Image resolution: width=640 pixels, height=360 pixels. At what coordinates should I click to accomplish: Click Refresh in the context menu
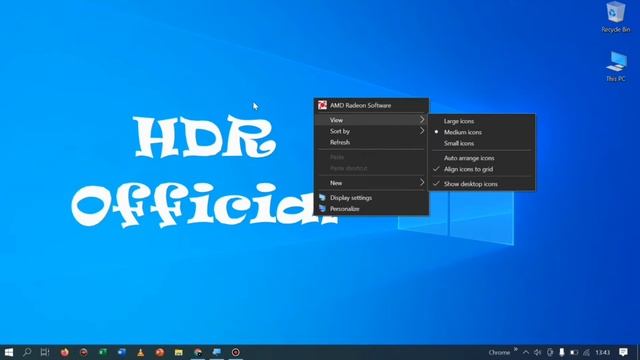pos(371,142)
